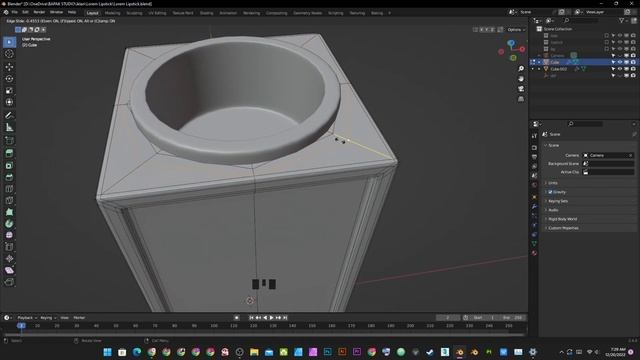Select the Knife tool
Viewport: 640px width, 360px height.
[9, 200]
